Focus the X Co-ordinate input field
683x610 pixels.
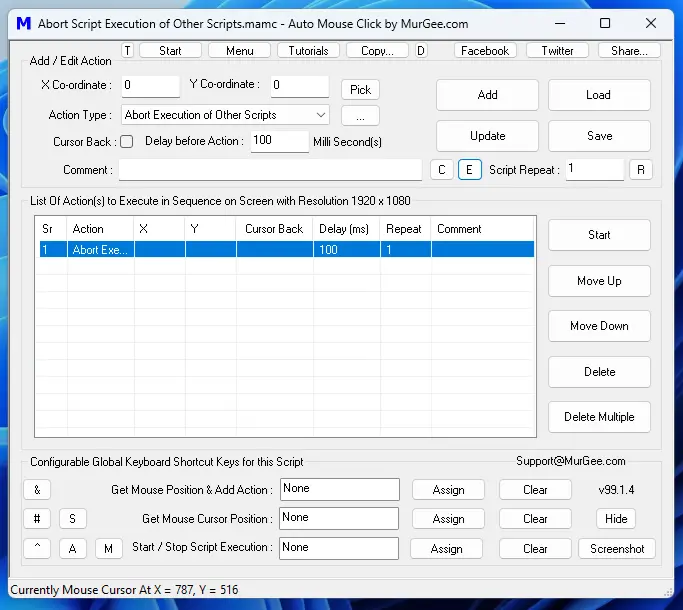pyautogui.click(x=151, y=86)
